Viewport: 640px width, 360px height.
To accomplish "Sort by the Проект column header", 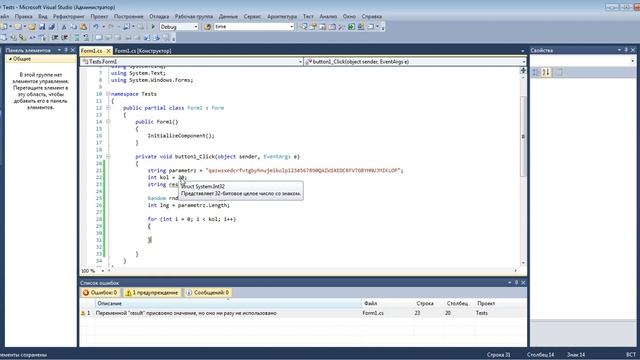I will click(x=500, y=304).
